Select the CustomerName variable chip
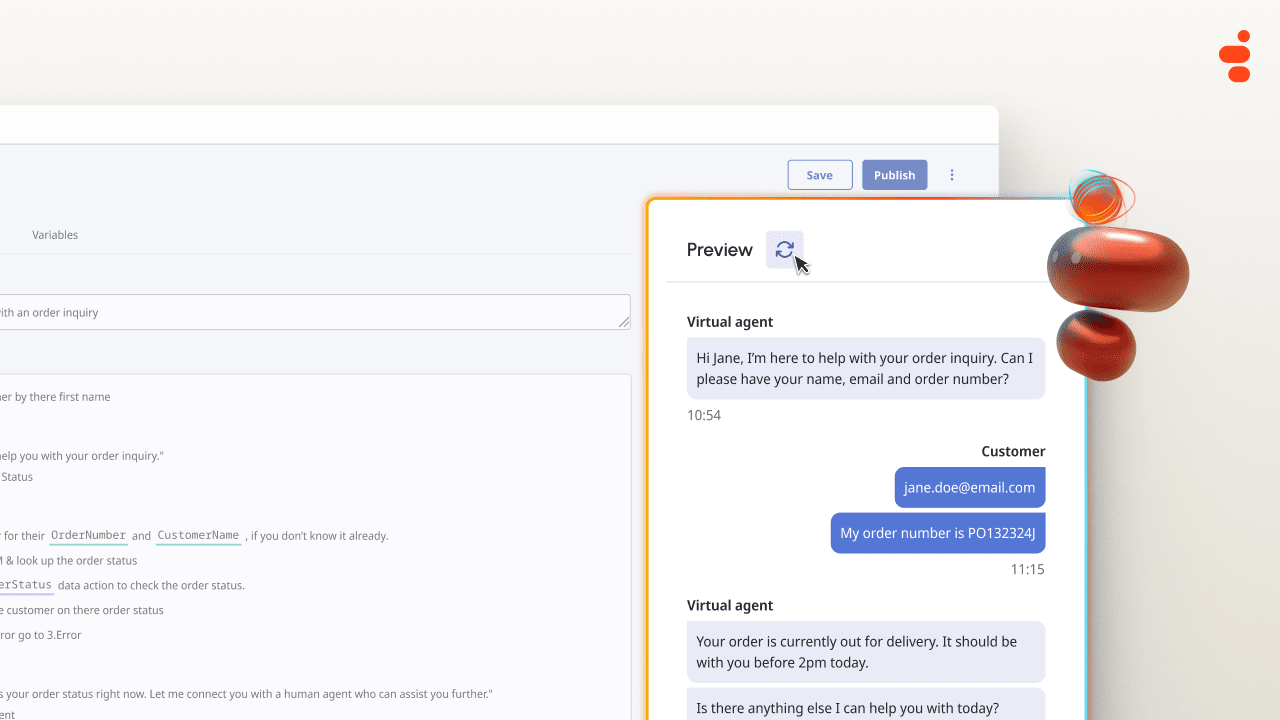 pyautogui.click(x=198, y=535)
